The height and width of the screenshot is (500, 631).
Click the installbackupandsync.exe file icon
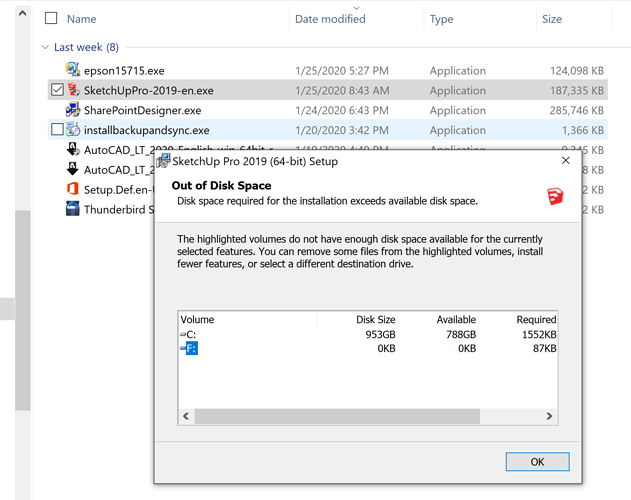pos(73,129)
